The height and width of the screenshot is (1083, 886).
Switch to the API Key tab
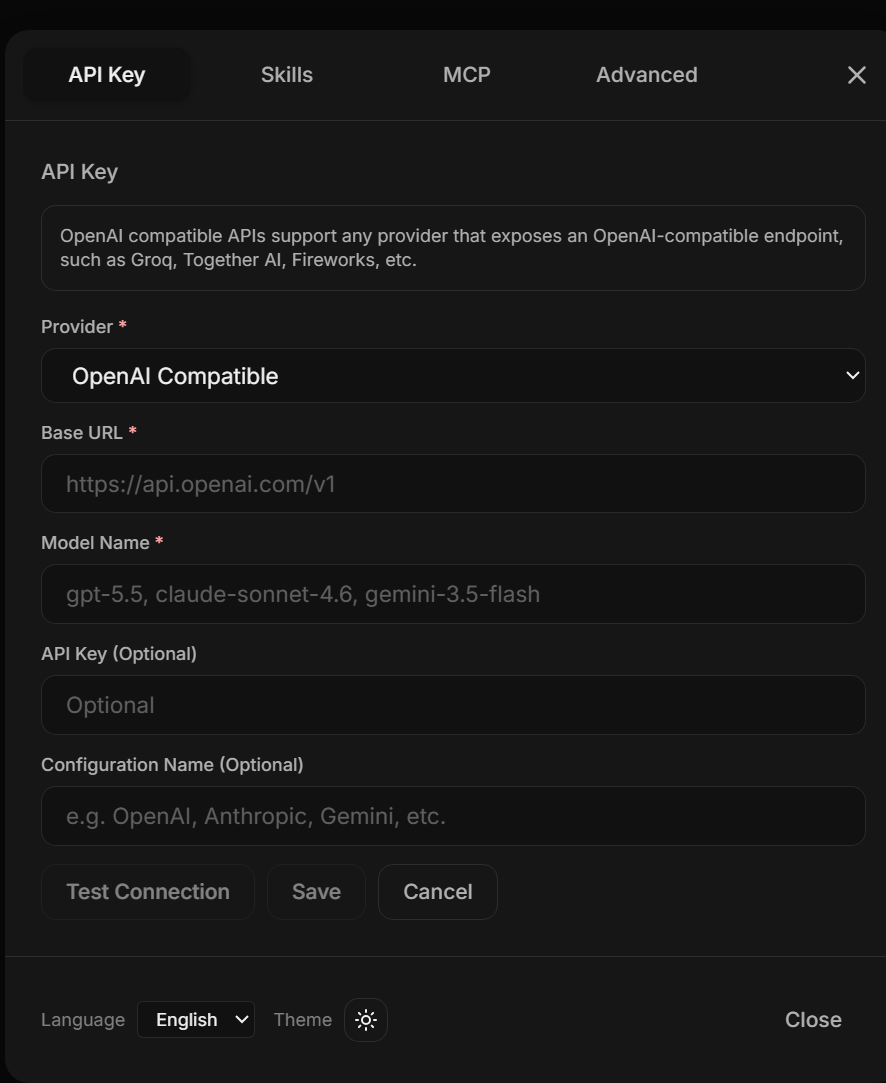pos(107,75)
